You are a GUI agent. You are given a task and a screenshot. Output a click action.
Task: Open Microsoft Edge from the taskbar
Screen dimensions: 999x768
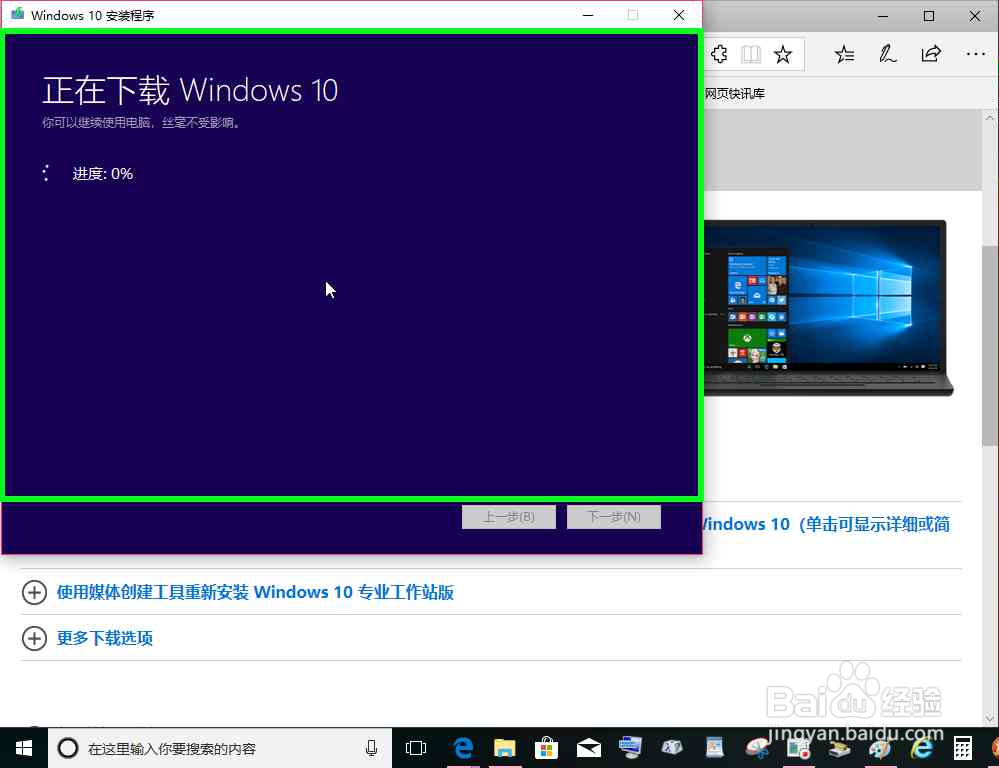coord(461,748)
